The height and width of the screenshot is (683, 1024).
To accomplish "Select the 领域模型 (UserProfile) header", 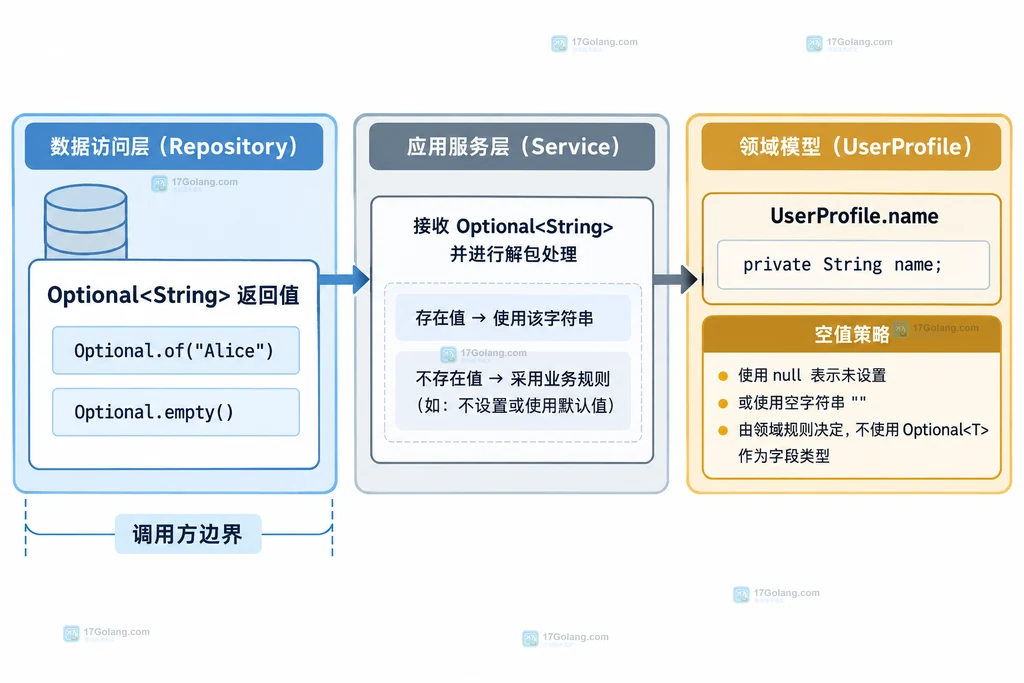I will [x=851, y=146].
